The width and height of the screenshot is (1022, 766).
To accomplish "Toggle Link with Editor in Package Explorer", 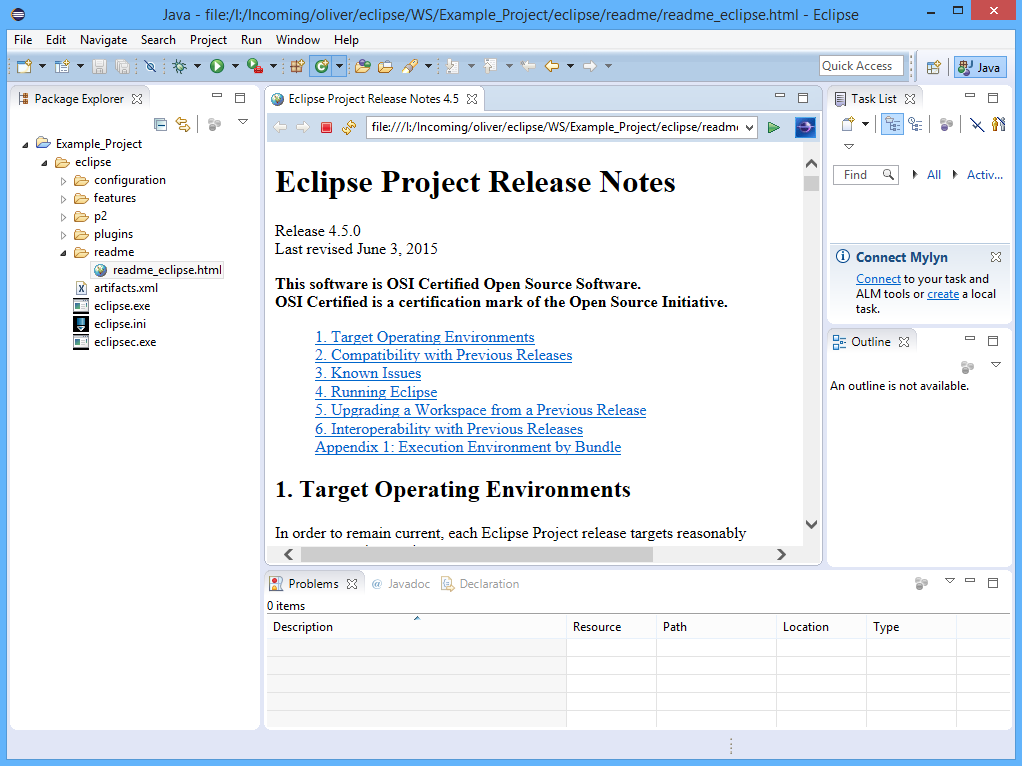I will (183, 125).
